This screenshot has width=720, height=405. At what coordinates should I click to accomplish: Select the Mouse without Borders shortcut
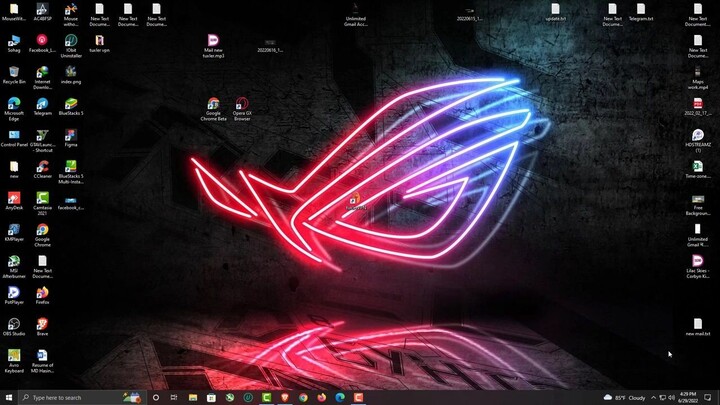[71, 15]
